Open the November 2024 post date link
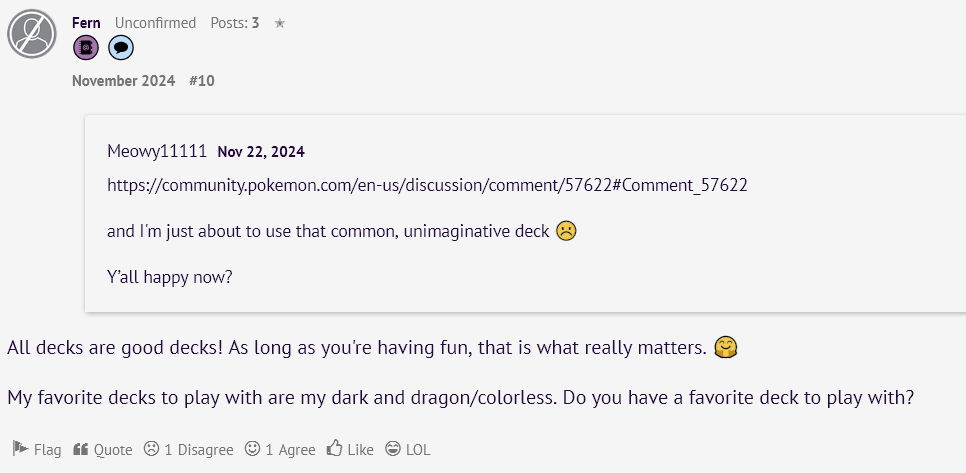The image size is (966, 473). pyautogui.click(x=123, y=81)
